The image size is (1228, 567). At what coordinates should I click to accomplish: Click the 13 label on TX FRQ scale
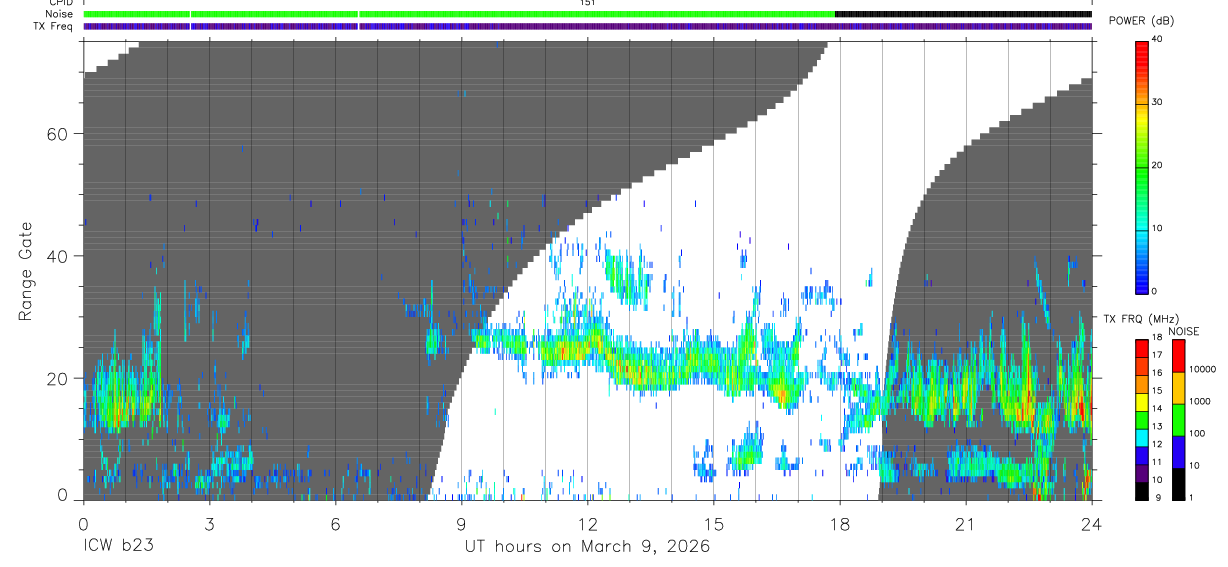coord(1157,426)
